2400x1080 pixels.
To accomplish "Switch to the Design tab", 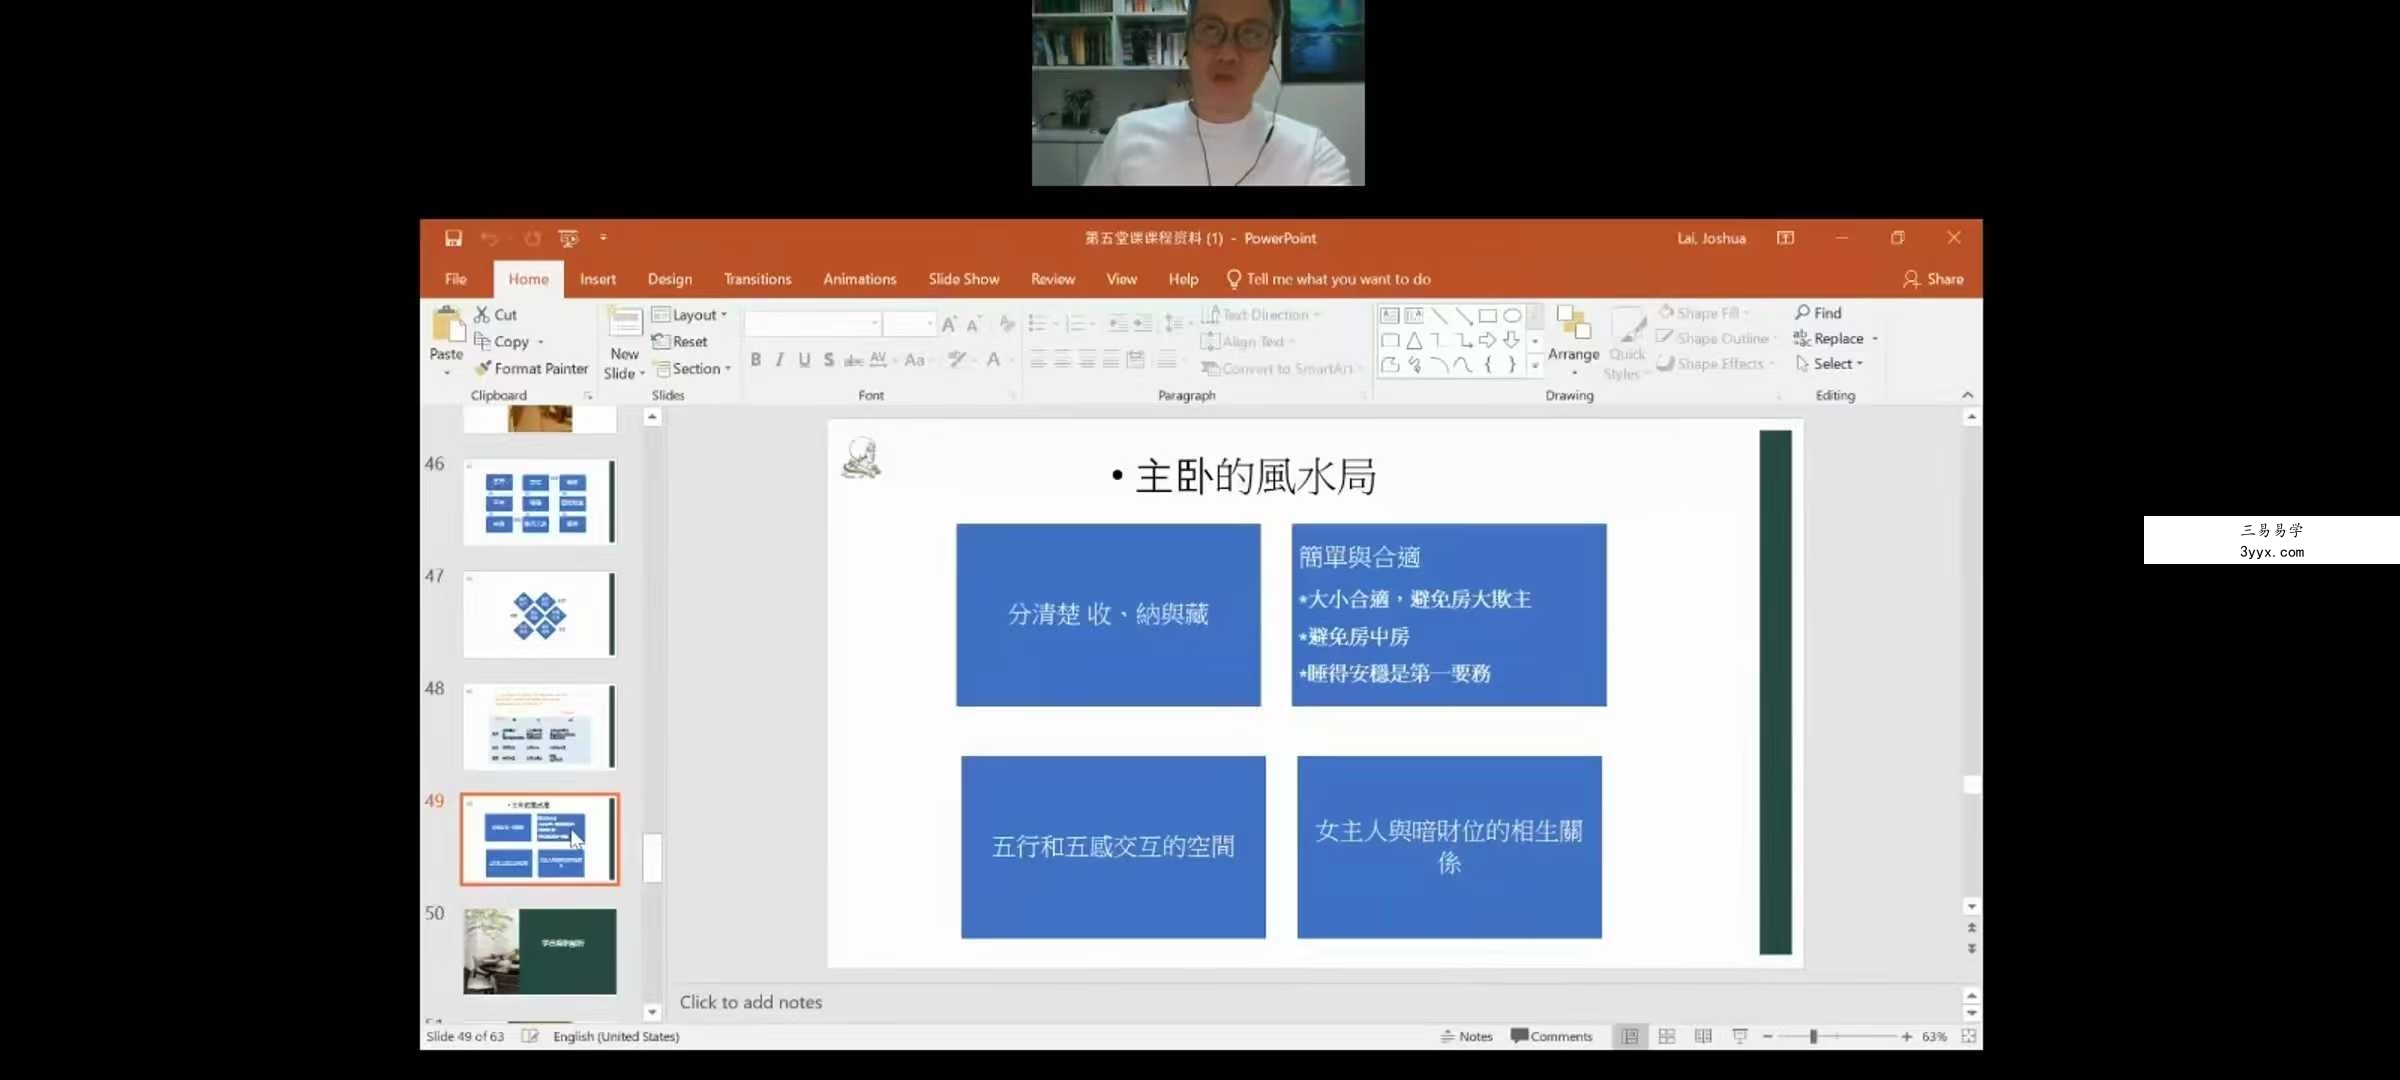I will click(x=670, y=279).
